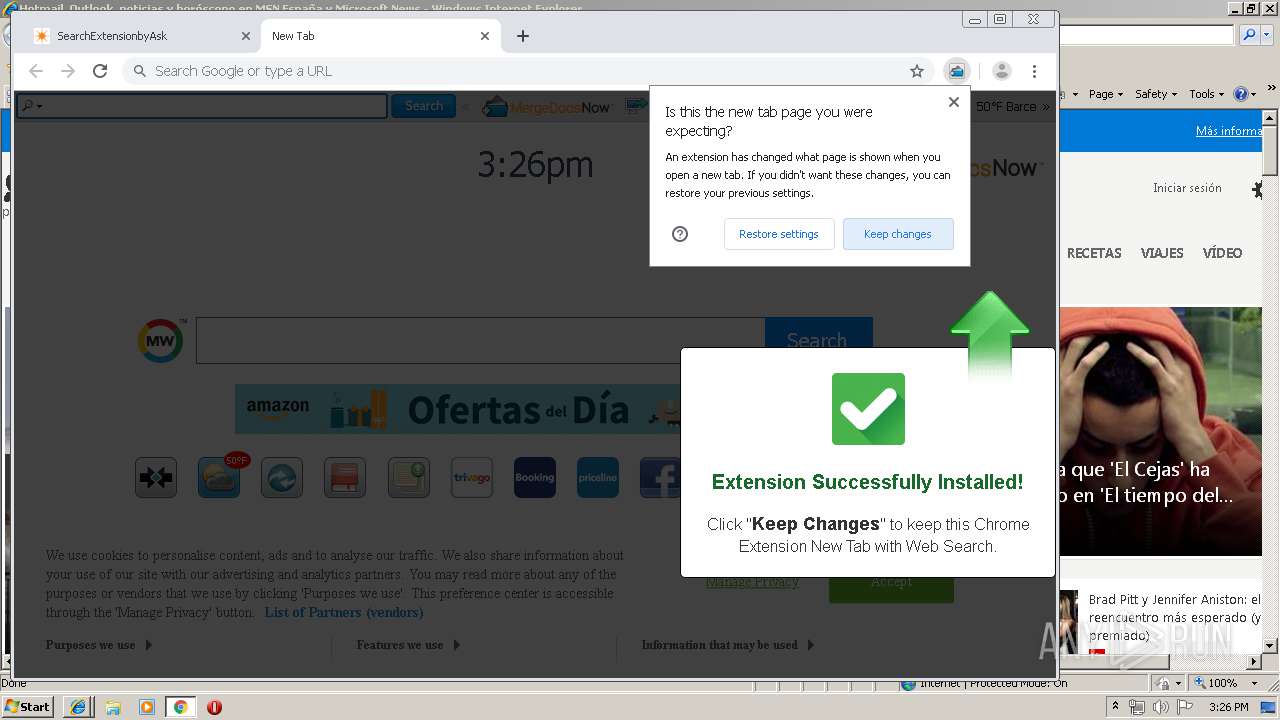Open a new Chrome tab
The image size is (1280, 720).
click(x=523, y=36)
